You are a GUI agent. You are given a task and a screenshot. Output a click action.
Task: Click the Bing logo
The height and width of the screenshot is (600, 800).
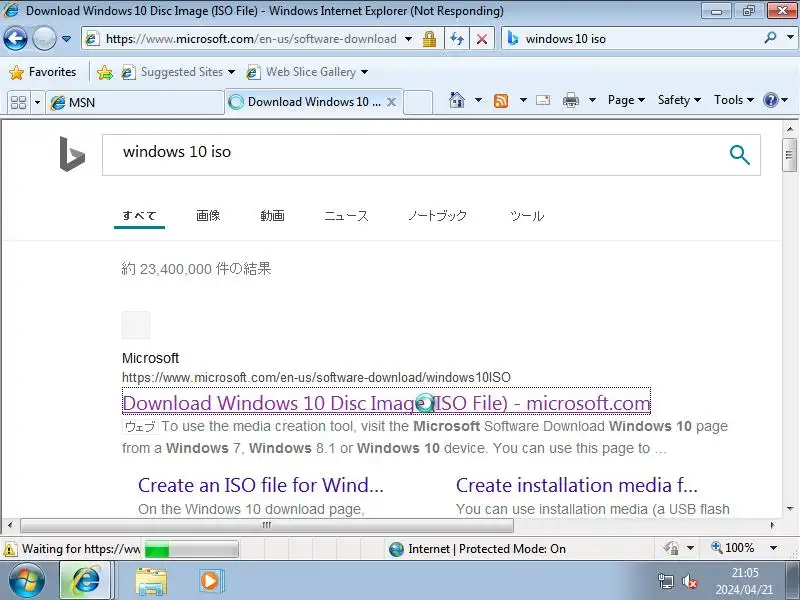point(72,154)
